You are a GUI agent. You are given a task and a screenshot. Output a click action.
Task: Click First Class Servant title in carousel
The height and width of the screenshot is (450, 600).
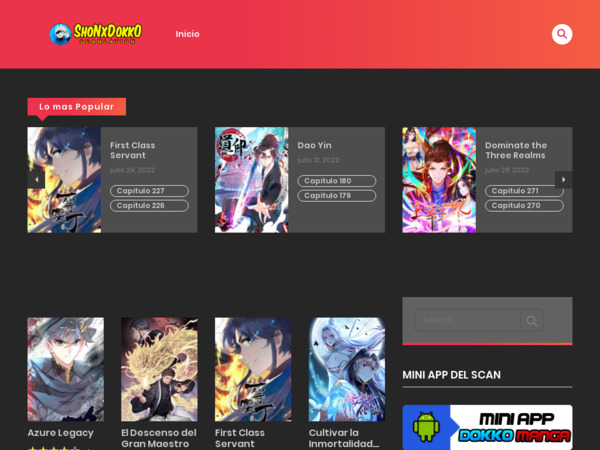point(132,150)
